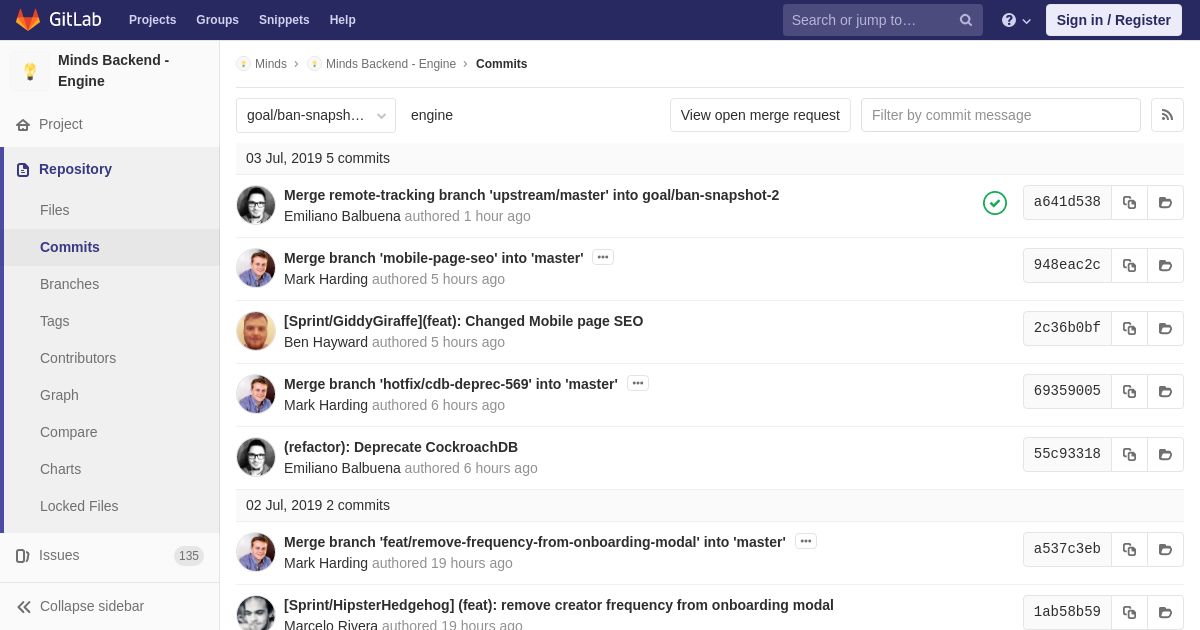
Task: Open commit hash 55c93318 link
Action: [1067, 454]
